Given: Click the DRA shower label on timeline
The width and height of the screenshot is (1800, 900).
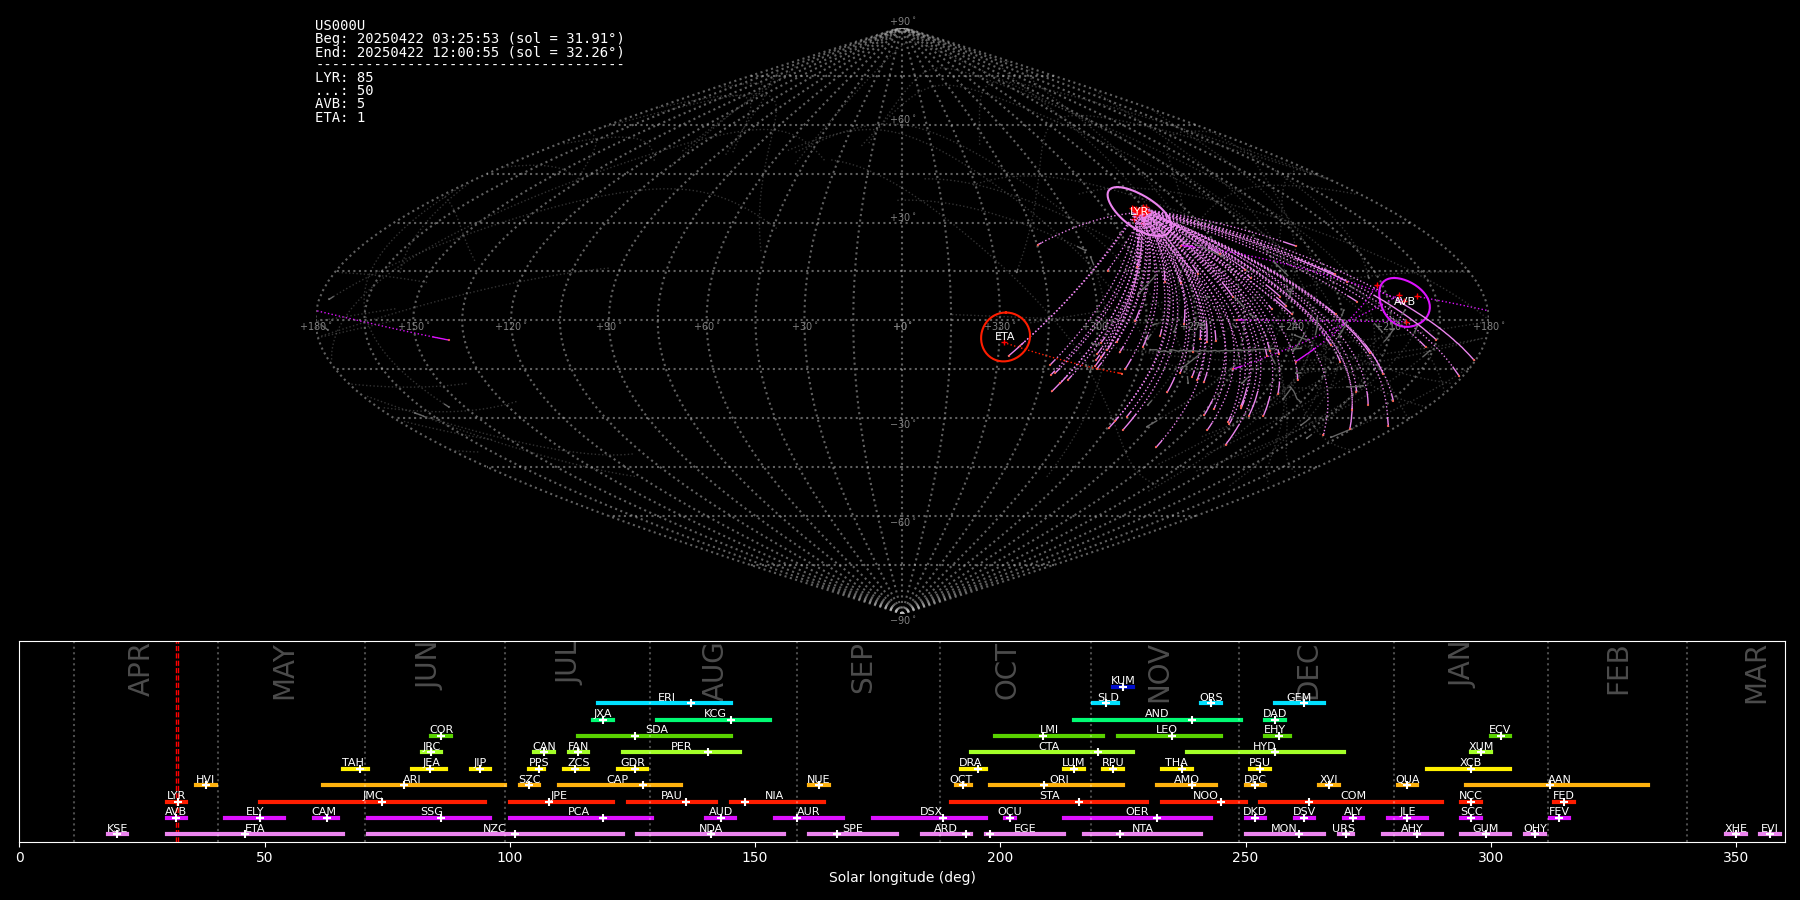Looking at the screenshot, I should [970, 763].
